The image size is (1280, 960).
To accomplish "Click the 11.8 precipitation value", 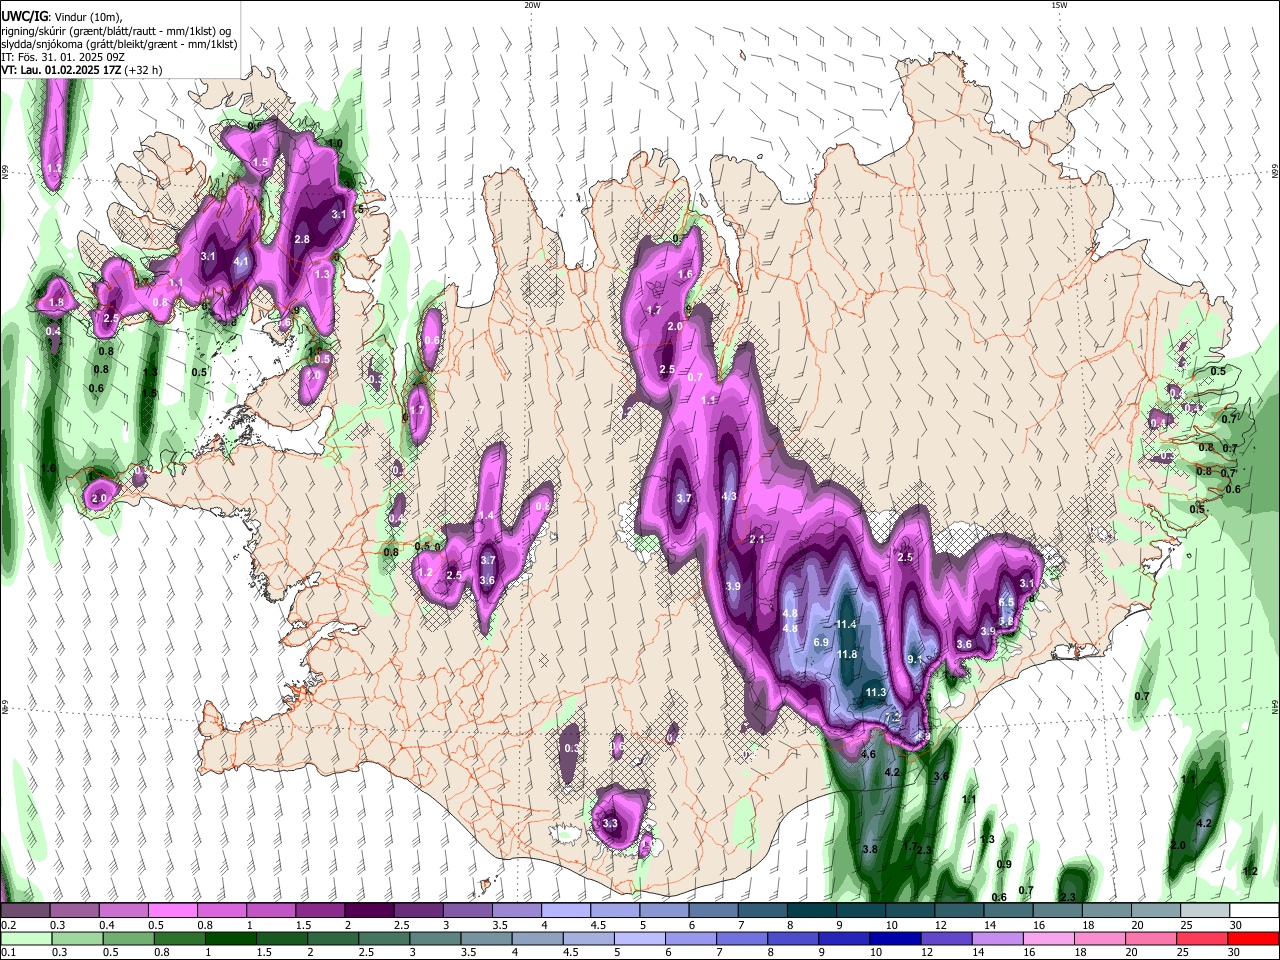I will (847, 655).
